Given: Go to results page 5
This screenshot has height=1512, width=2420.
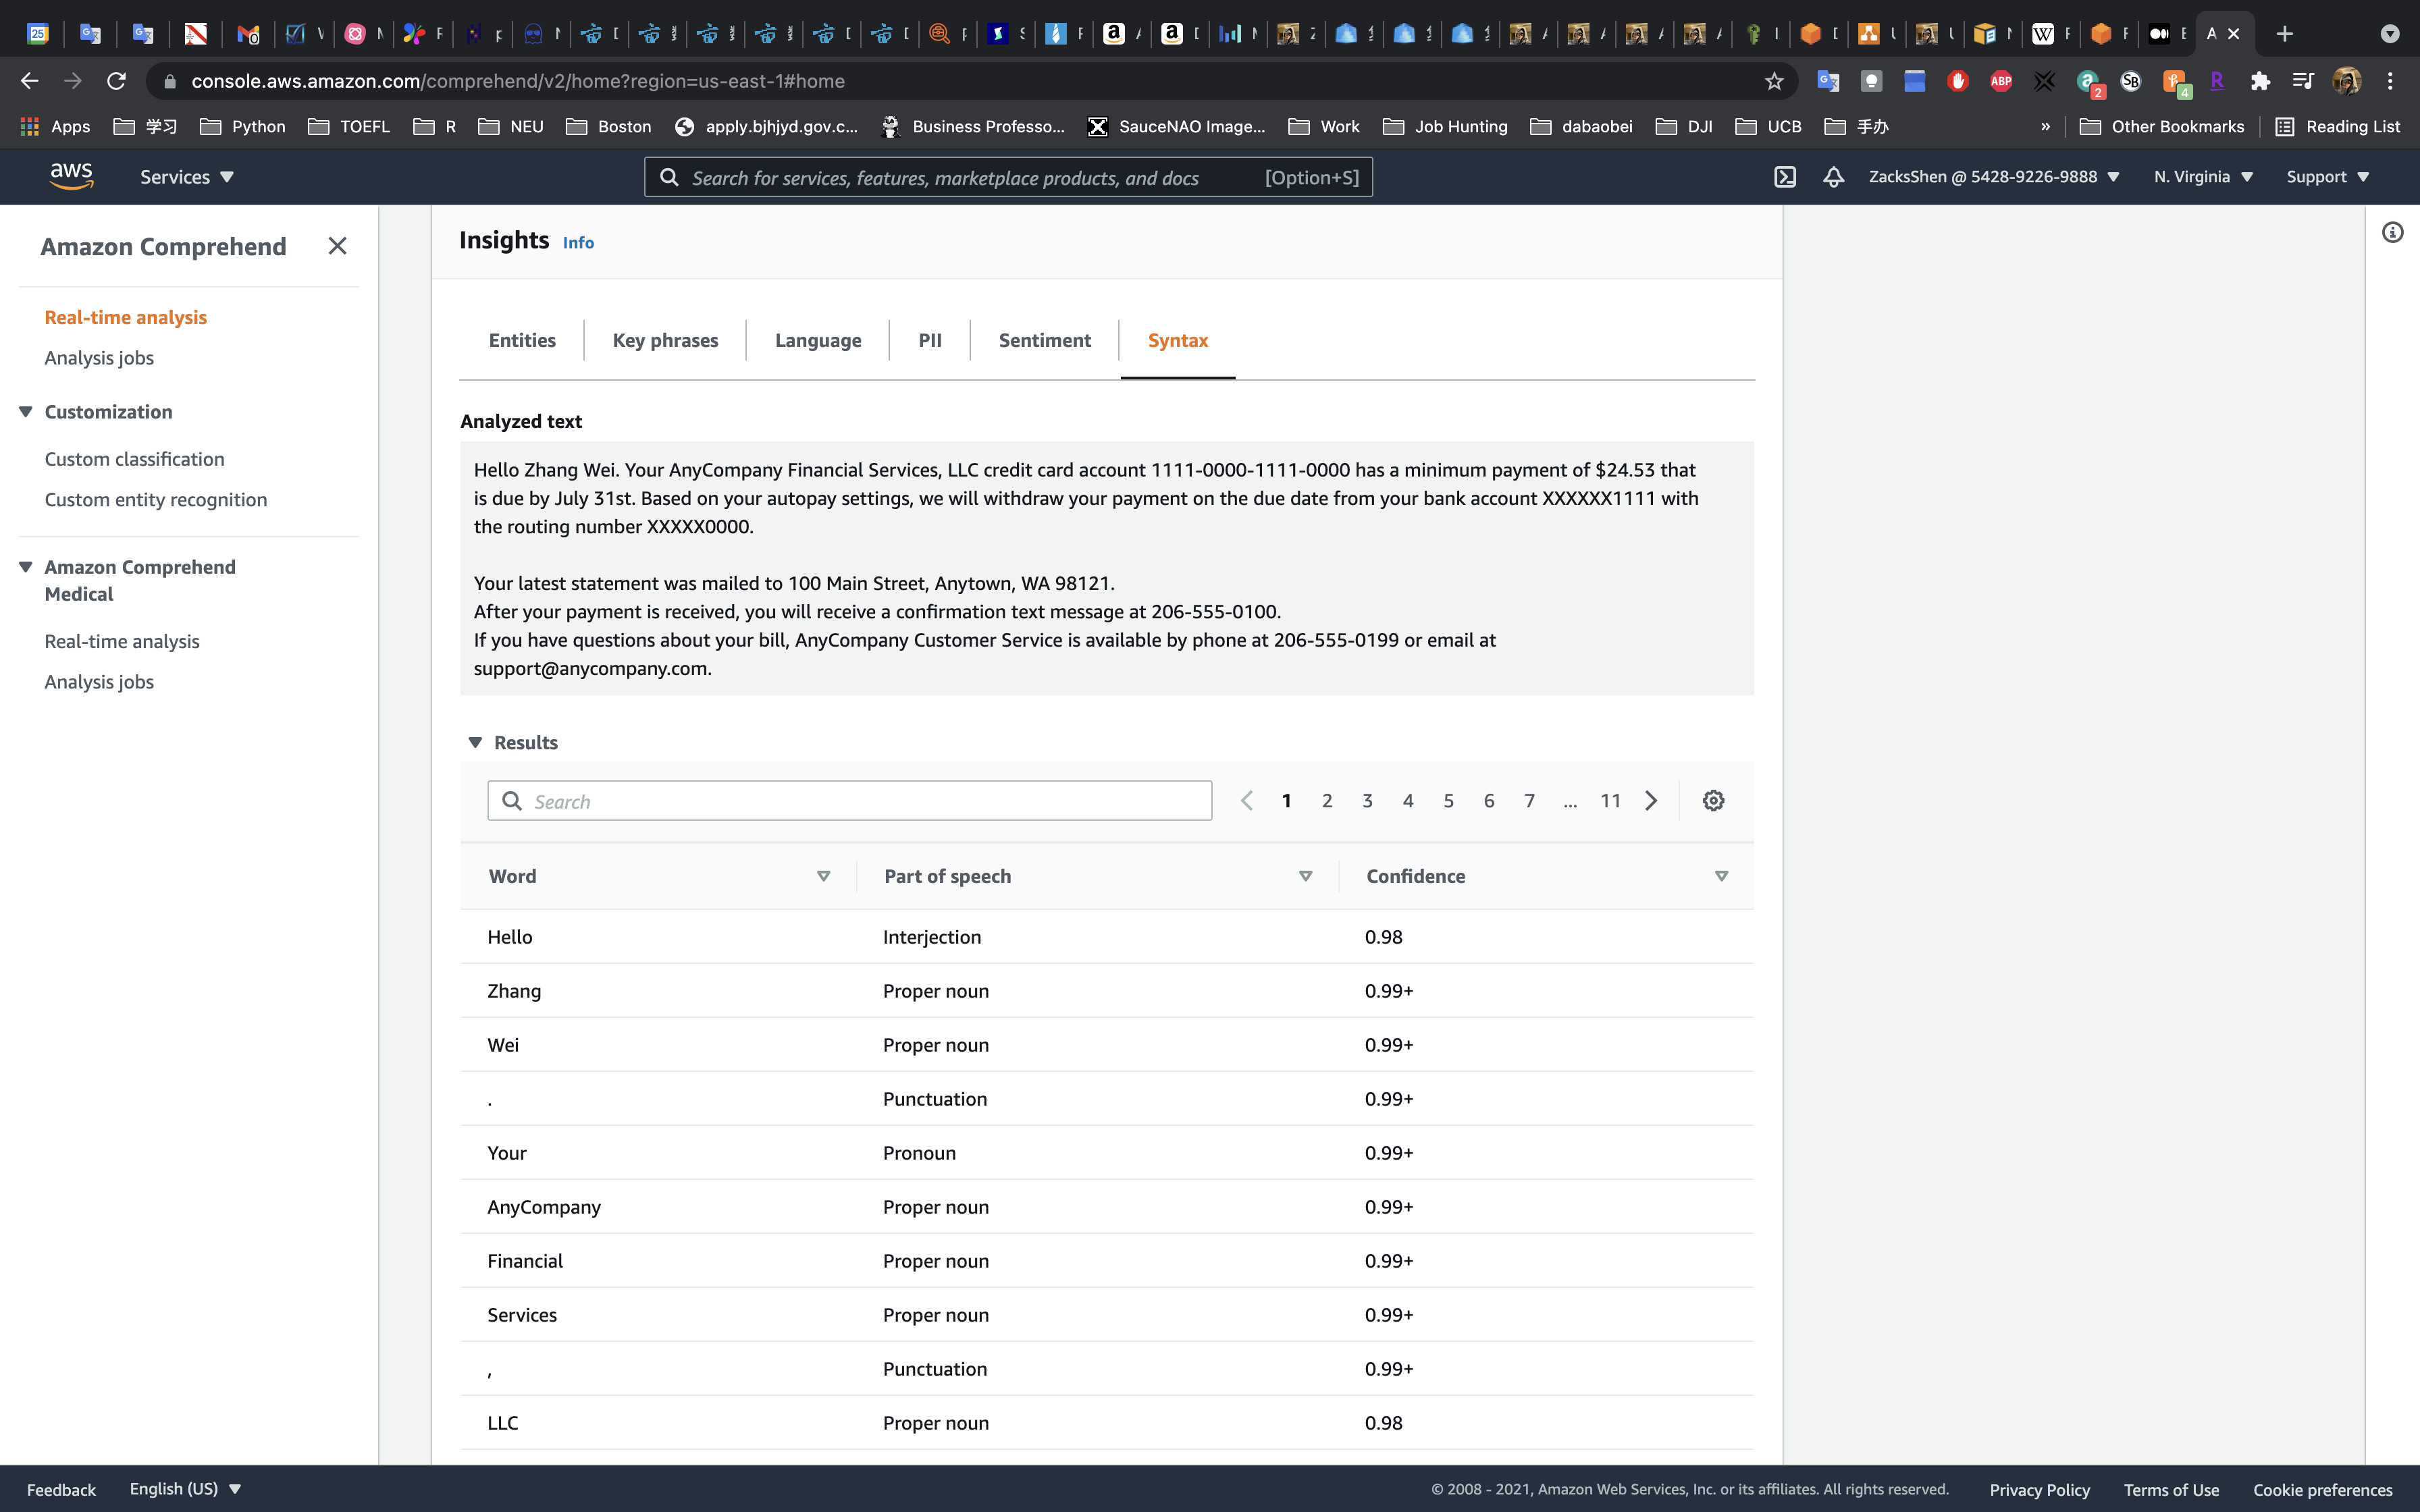Looking at the screenshot, I should click(1448, 801).
